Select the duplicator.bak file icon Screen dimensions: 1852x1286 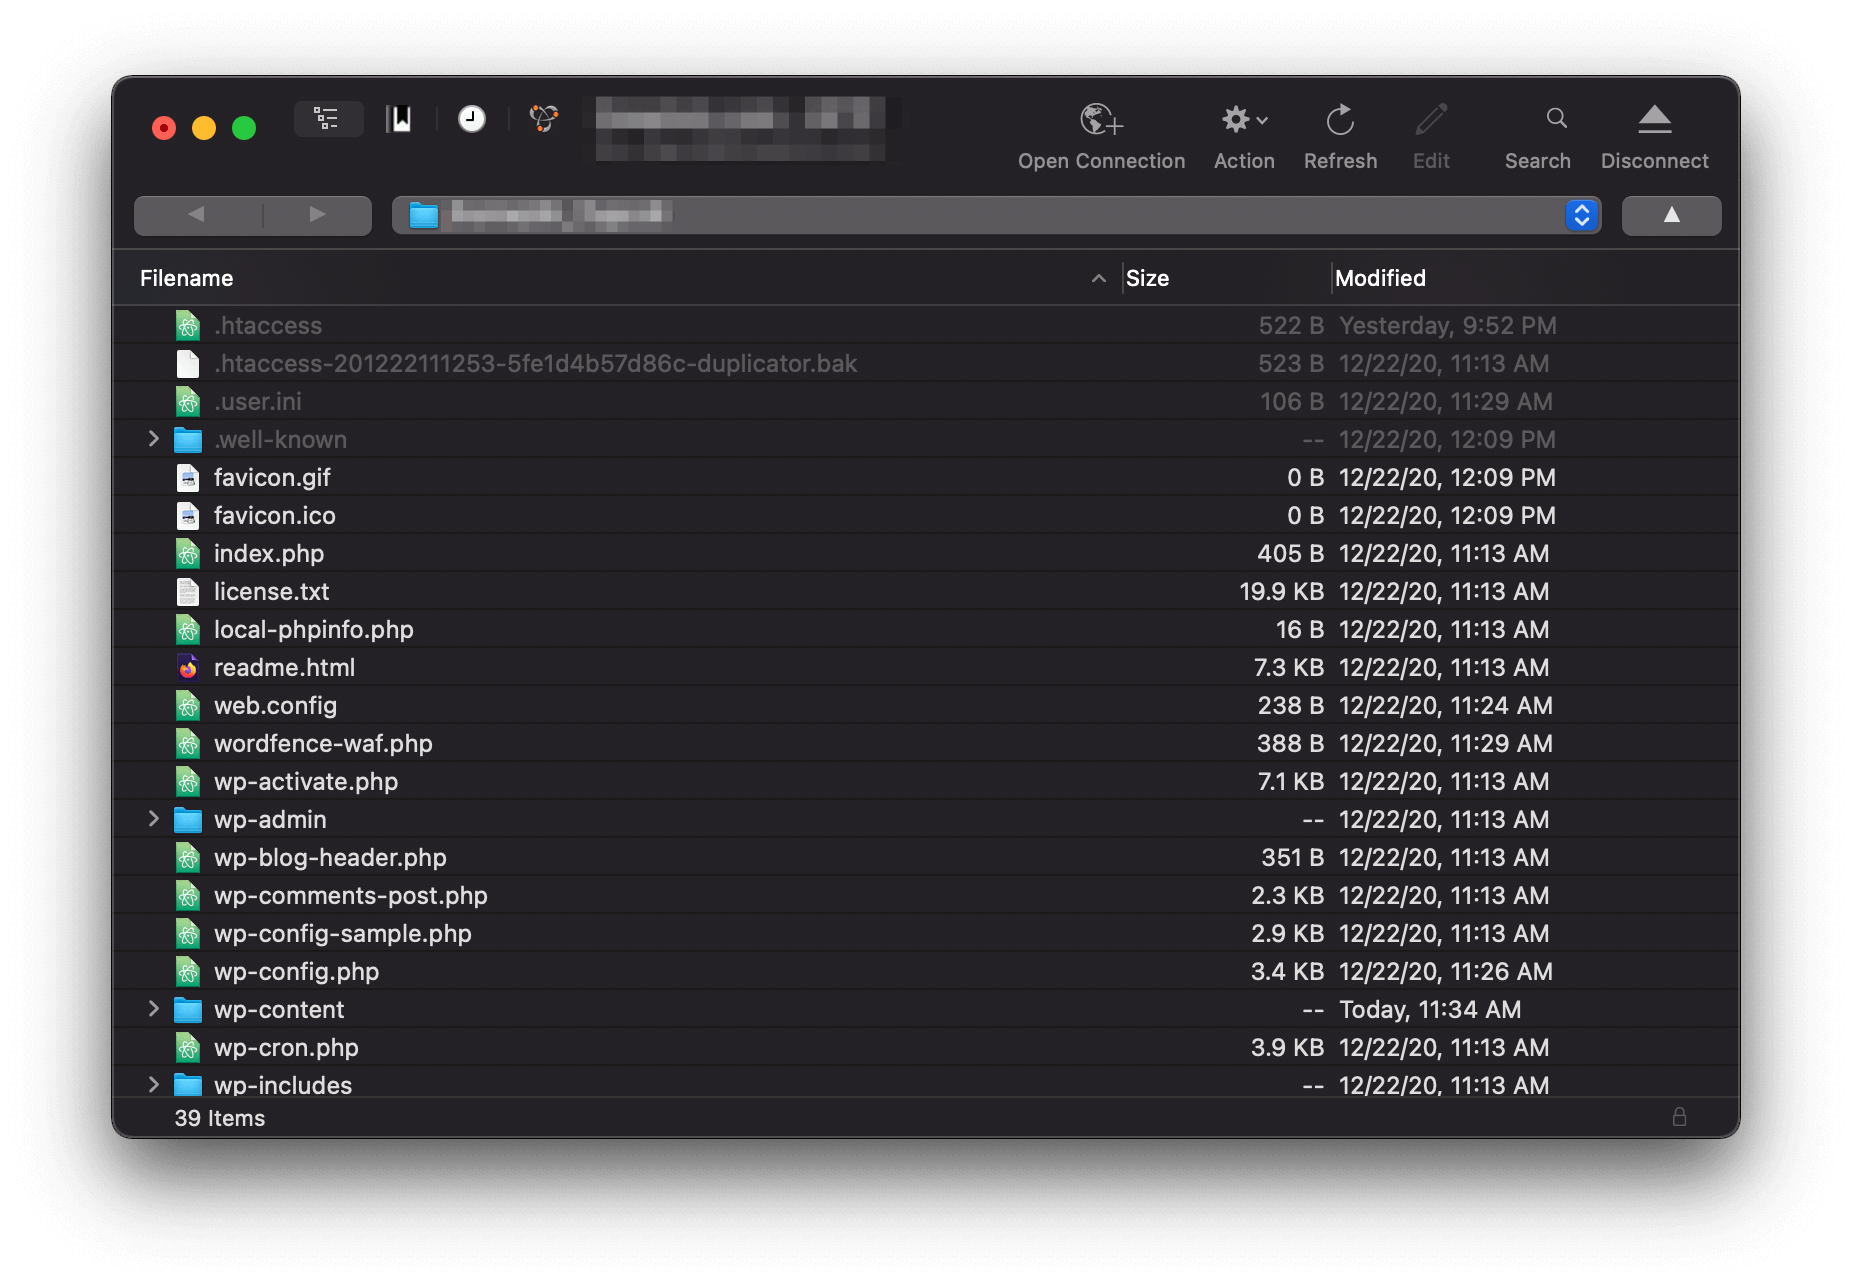tap(188, 363)
